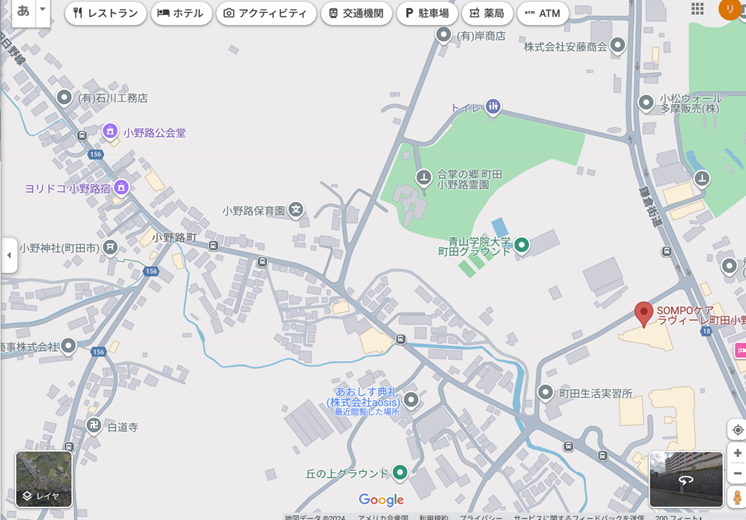Show アクティビティ places on map

tap(266, 13)
